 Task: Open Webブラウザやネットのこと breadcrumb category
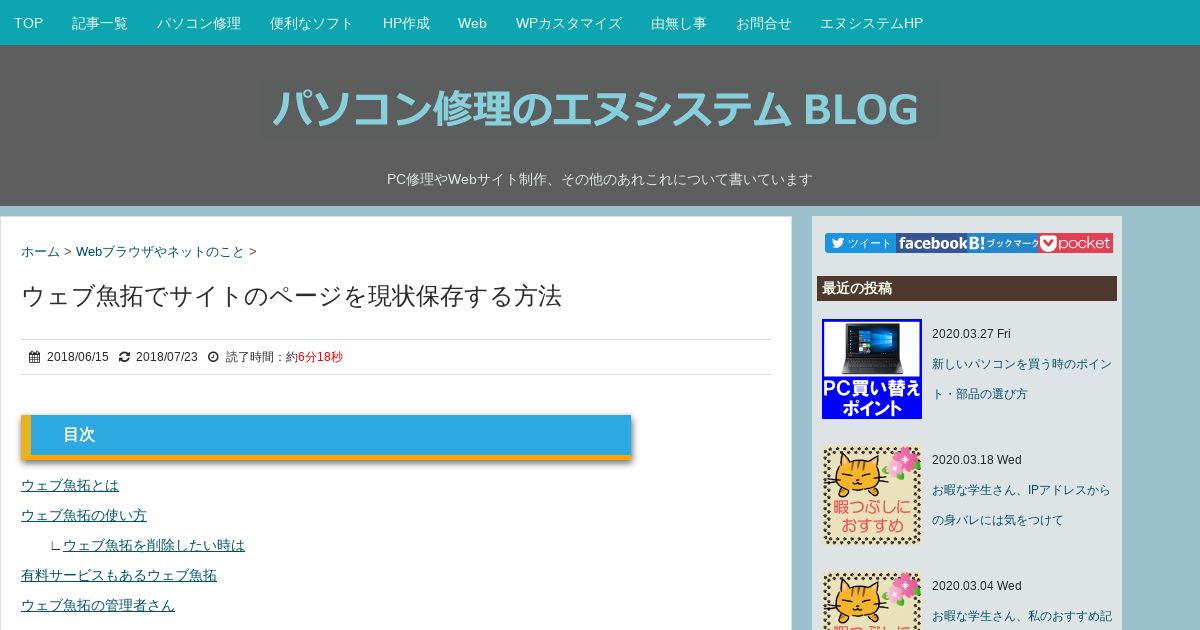click(x=160, y=252)
